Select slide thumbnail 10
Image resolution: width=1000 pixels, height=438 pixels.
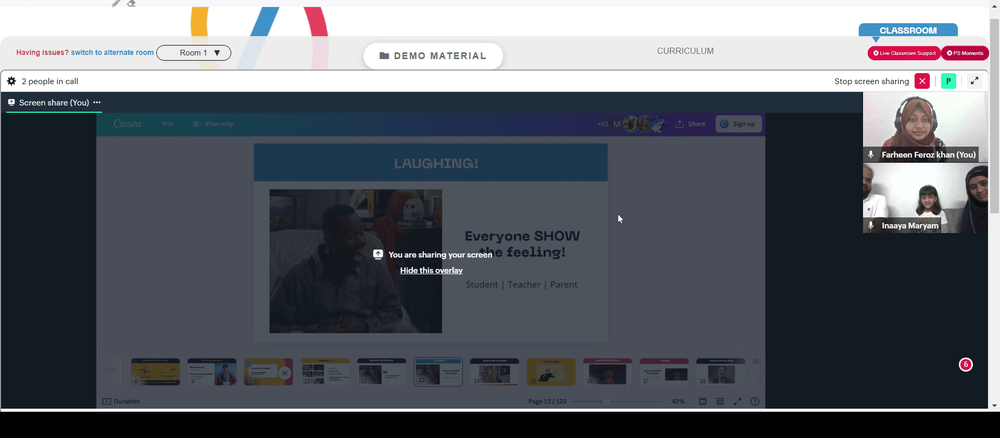coord(268,372)
